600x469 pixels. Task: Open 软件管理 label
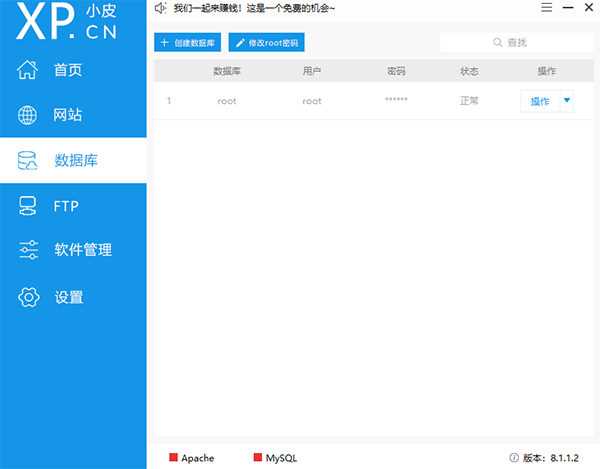tap(83, 250)
